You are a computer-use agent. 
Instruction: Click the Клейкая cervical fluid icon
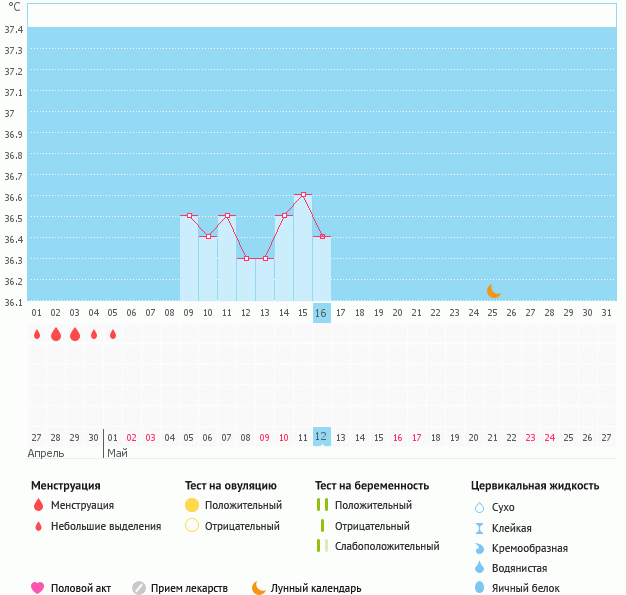tap(480, 528)
